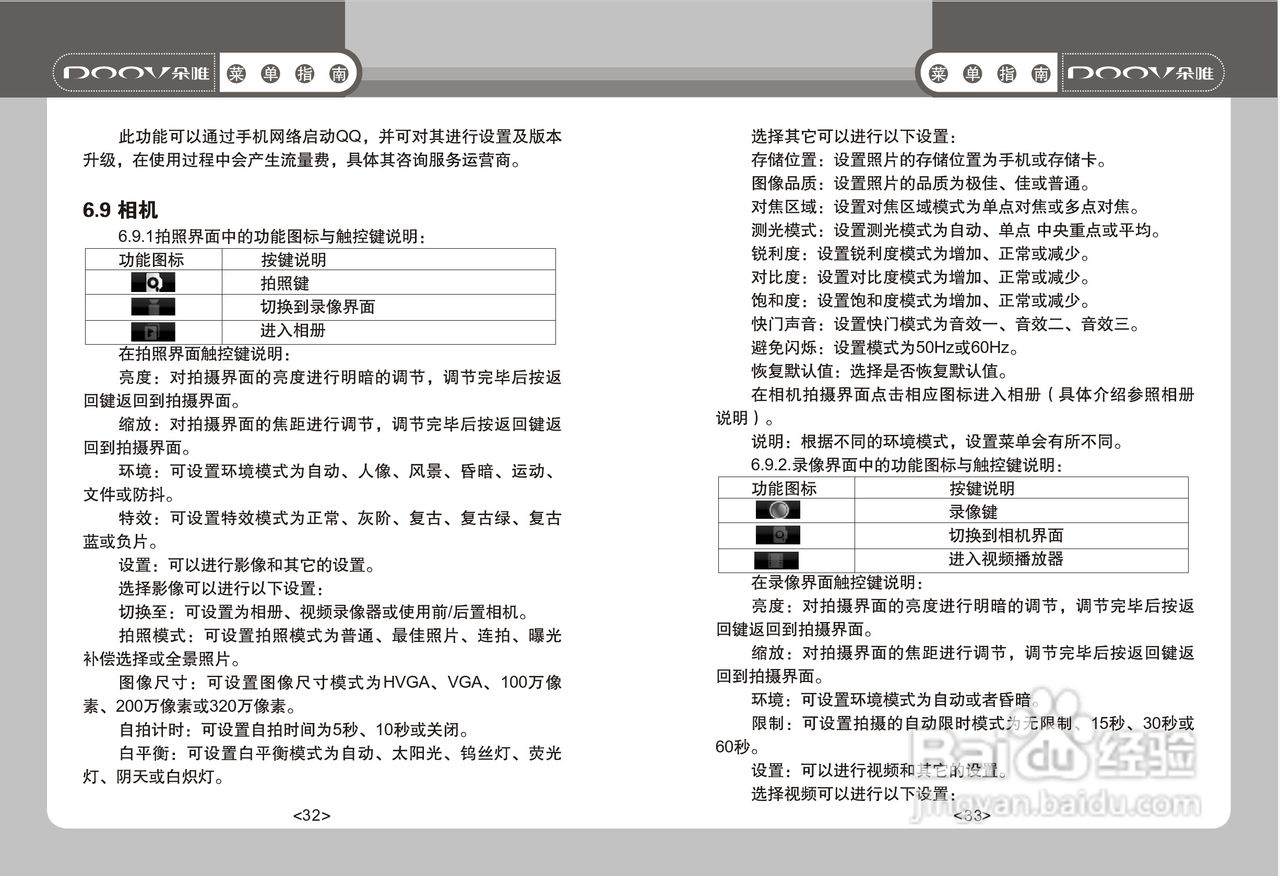Click the line starting 锐利度
The width and height of the screenshot is (1280, 876).
(921, 254)
